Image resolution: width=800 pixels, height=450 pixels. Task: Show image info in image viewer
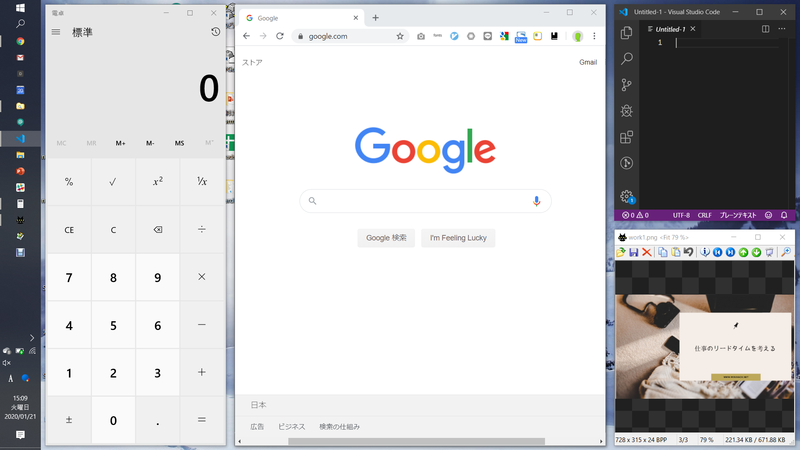click(705, 252)
